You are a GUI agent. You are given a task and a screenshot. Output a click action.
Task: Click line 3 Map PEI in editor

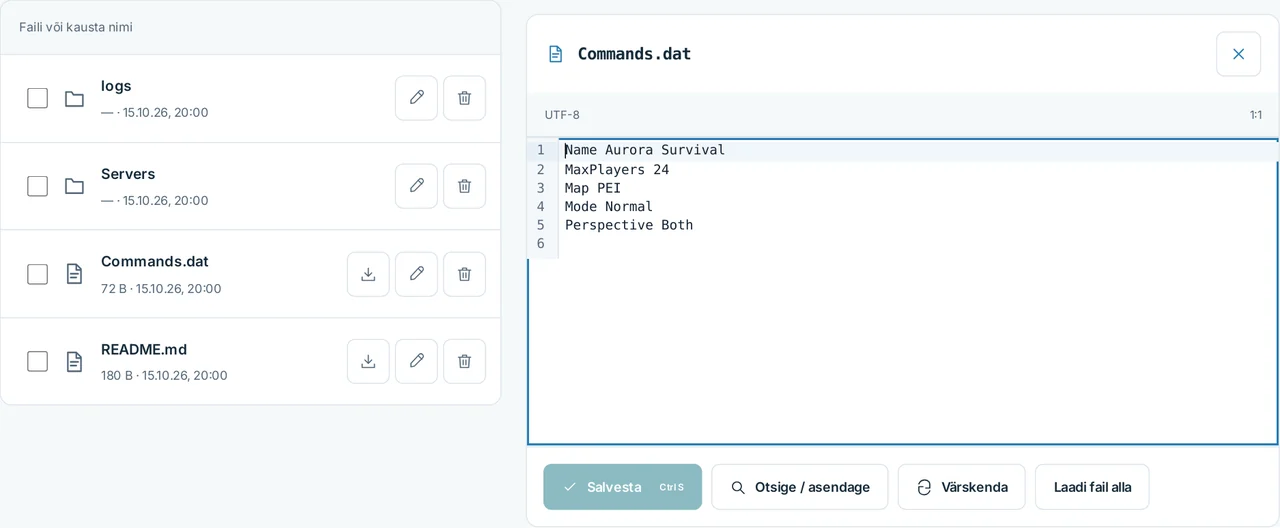point(593,188)
